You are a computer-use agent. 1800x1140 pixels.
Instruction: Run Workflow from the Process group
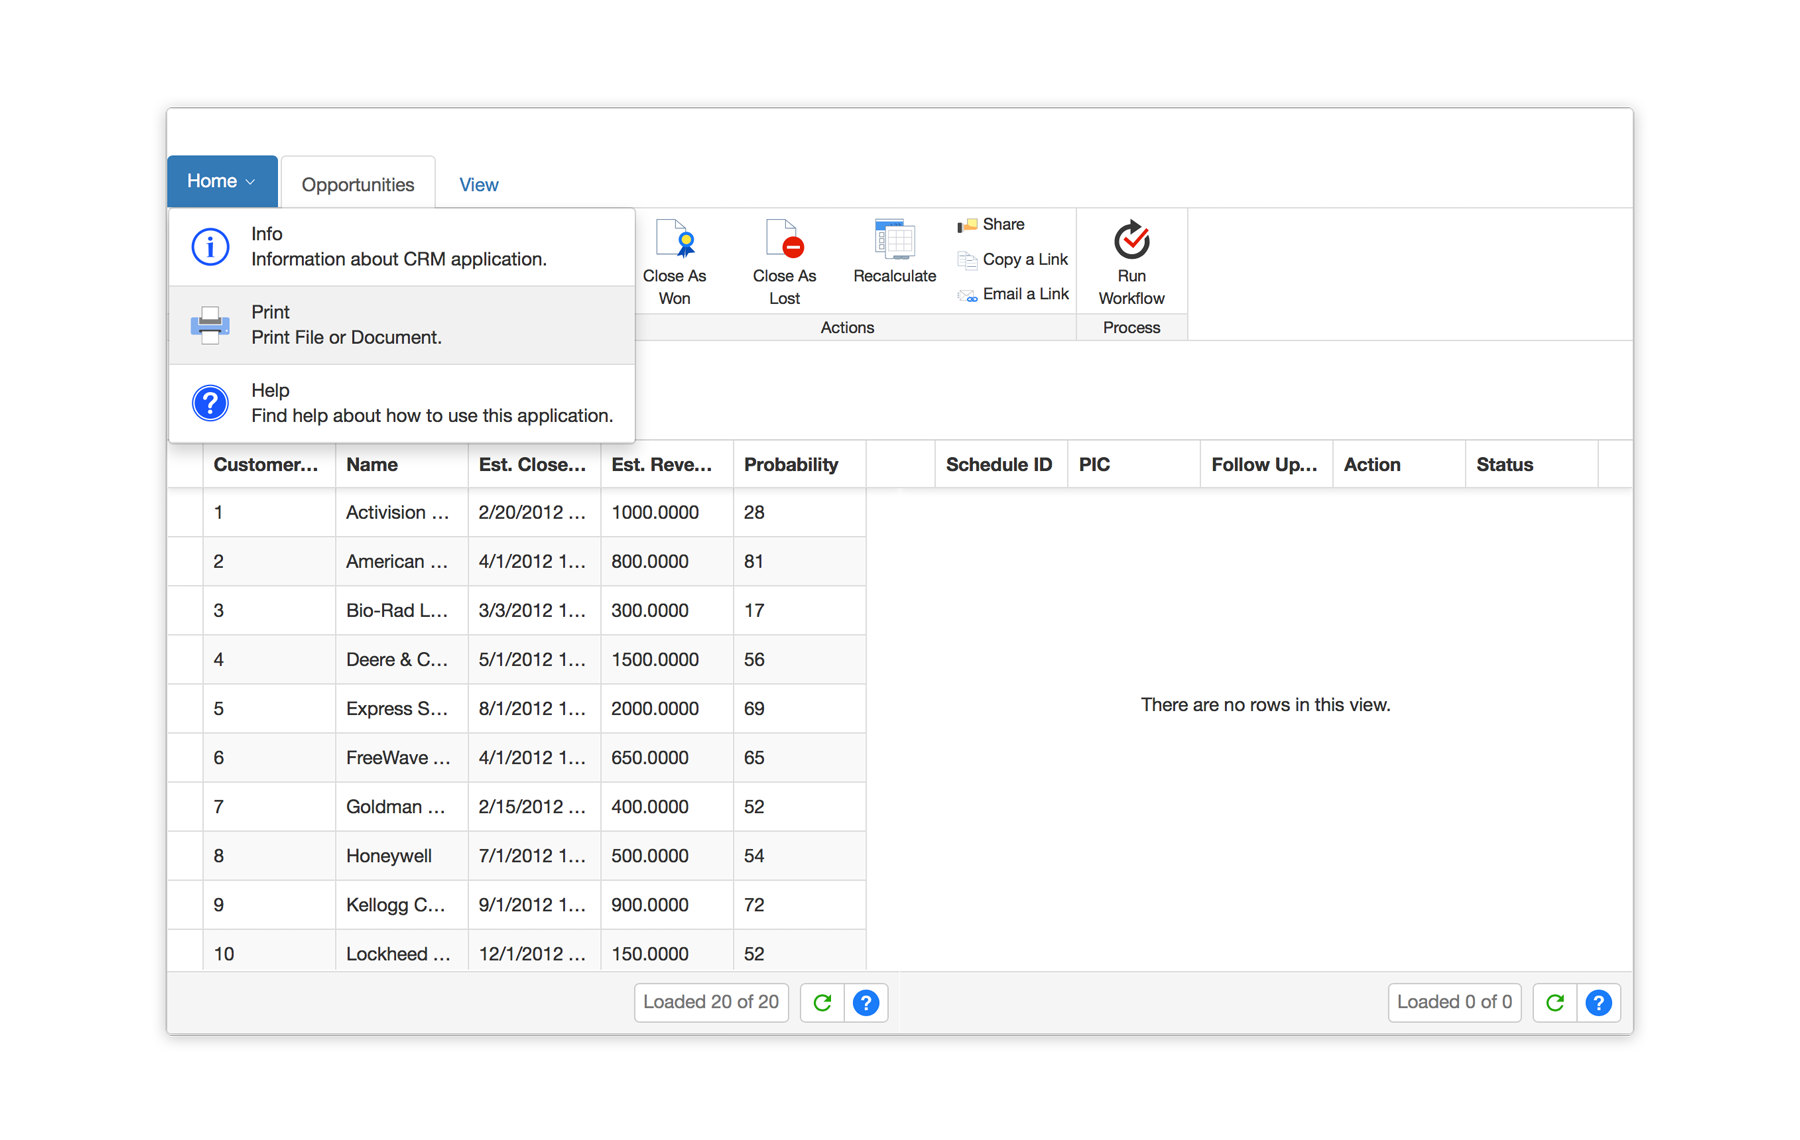1131,262
